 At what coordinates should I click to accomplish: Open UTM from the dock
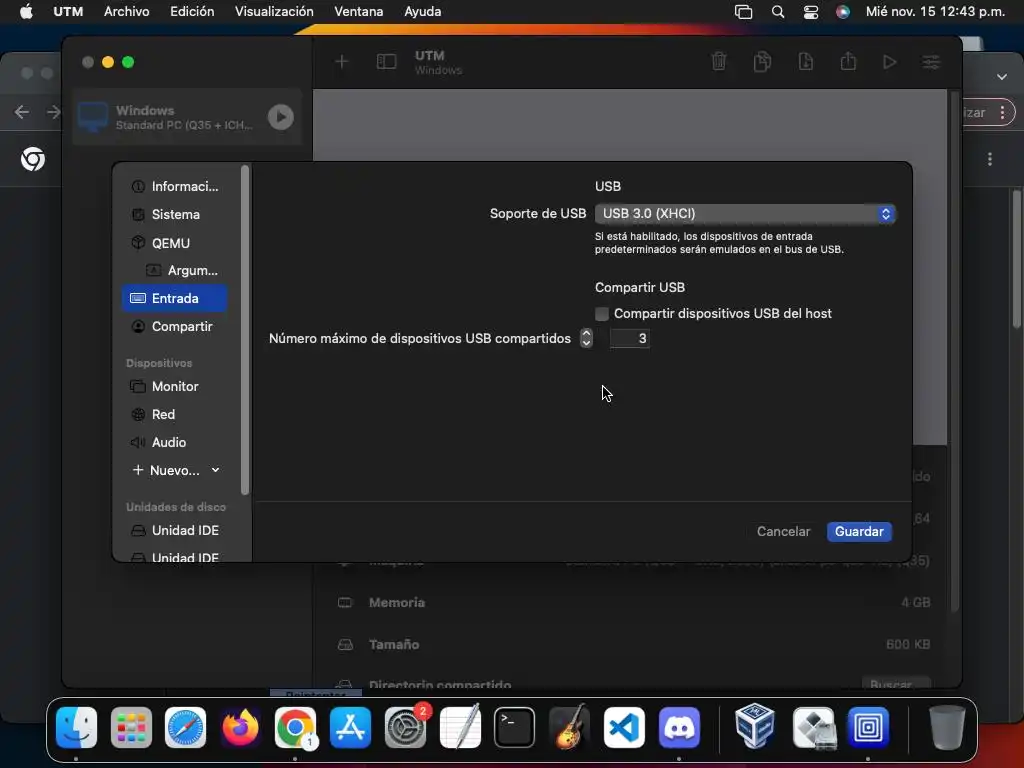point(869,728)
